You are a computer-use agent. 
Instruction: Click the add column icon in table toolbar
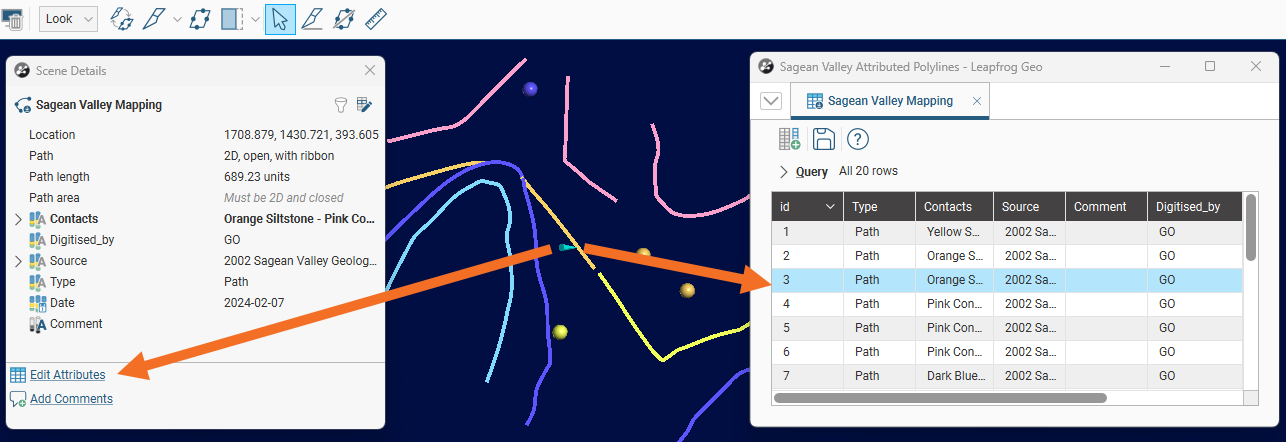(789, 139)
